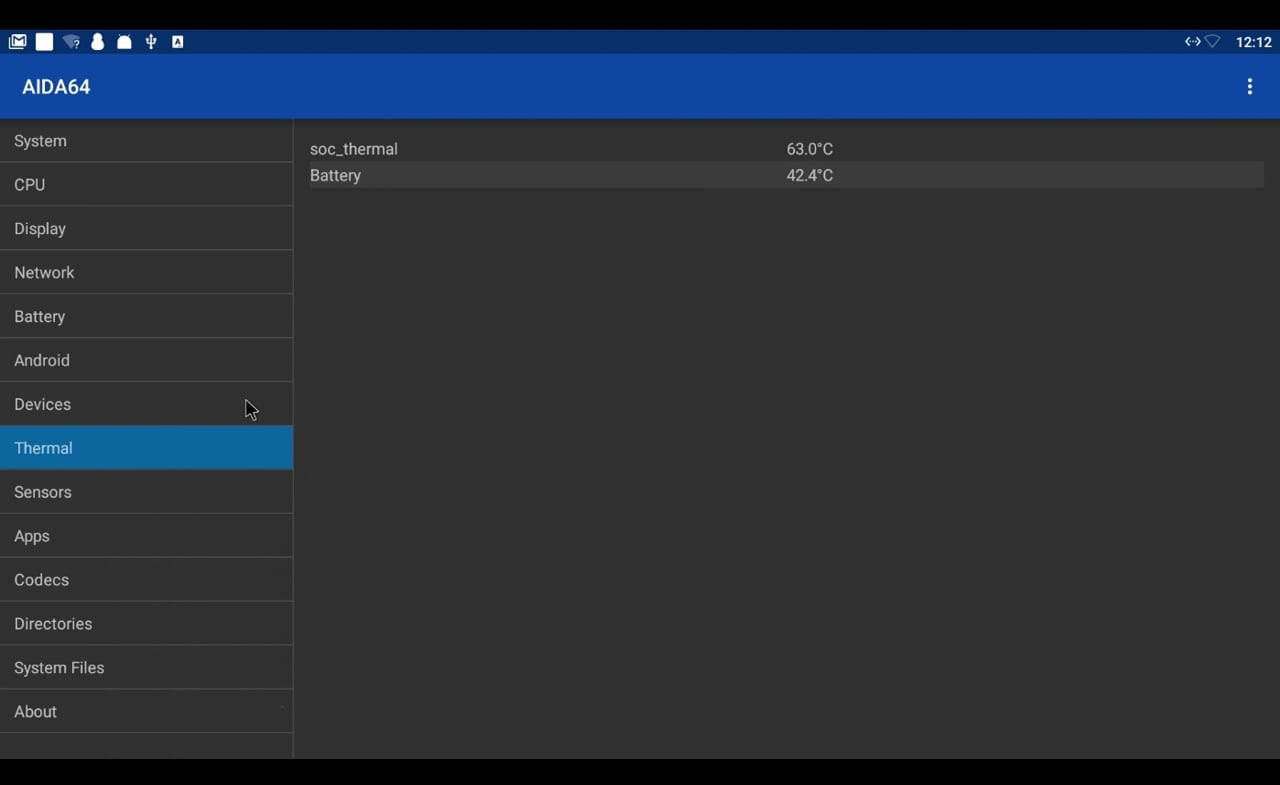Image resolution: width=1280 pixels, height=785 pixels.
Task: Tap the white square notification icon
Action: (x=44, y=42)
